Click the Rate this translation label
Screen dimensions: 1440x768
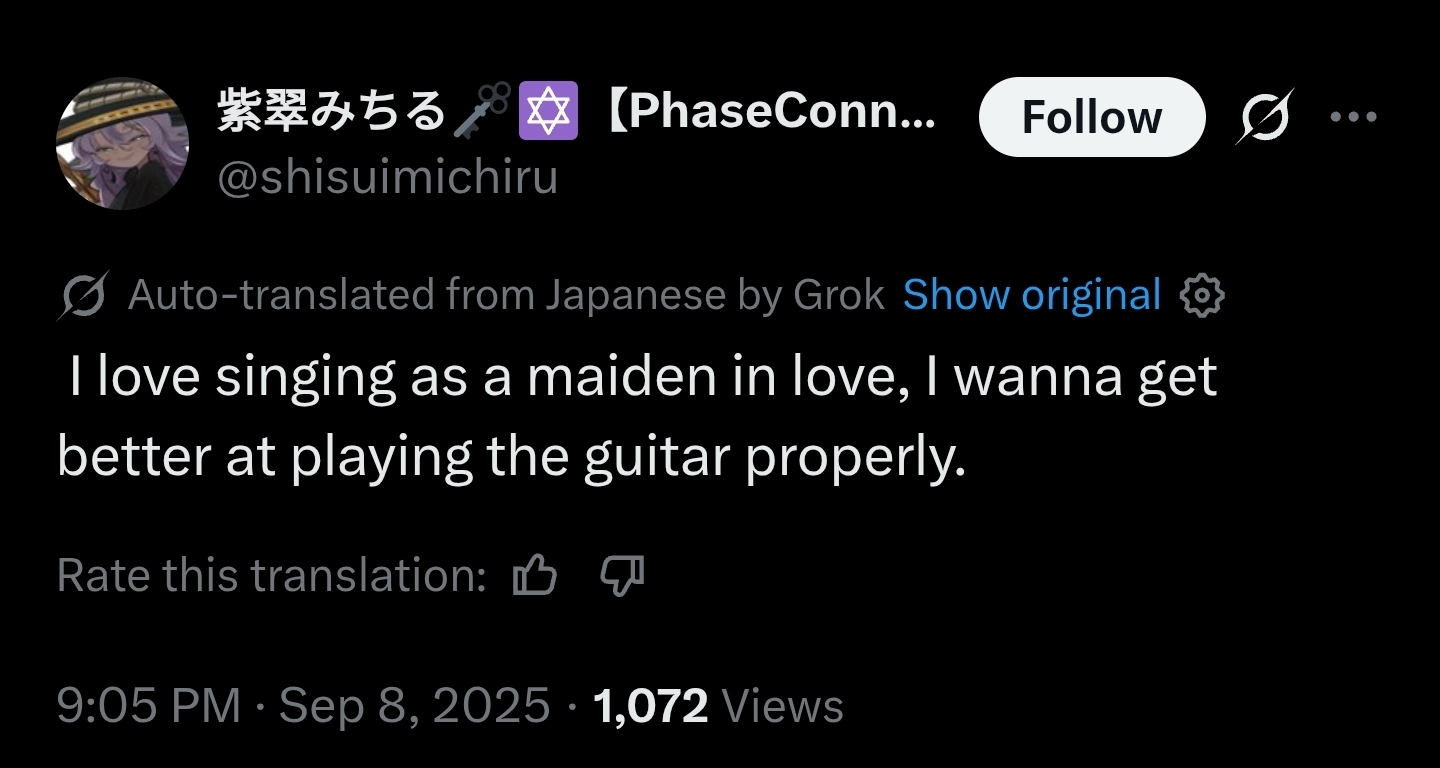271,576
